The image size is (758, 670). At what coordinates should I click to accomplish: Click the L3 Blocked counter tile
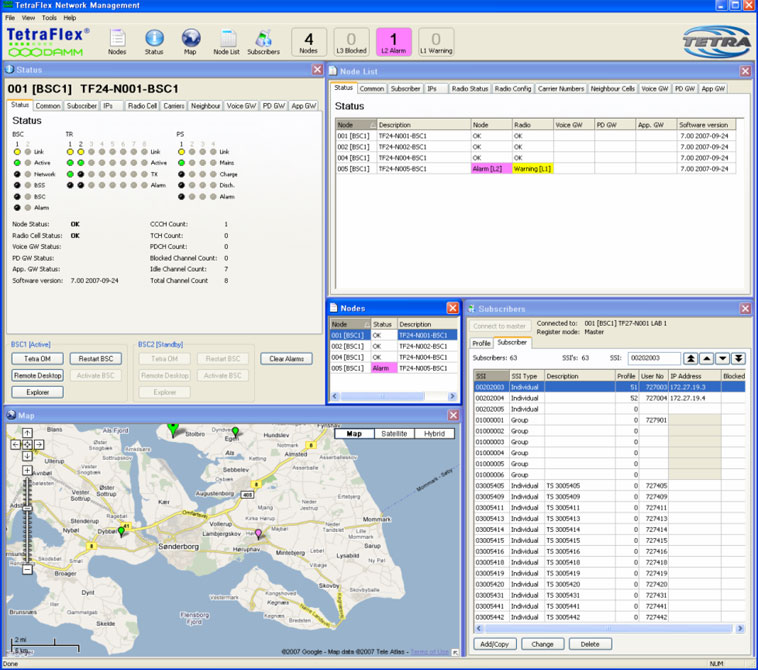tap(351, 42)
